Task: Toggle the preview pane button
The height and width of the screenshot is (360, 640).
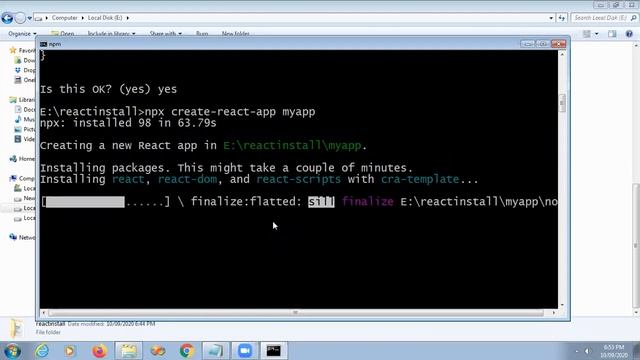Action: click(x=612, y=34)
